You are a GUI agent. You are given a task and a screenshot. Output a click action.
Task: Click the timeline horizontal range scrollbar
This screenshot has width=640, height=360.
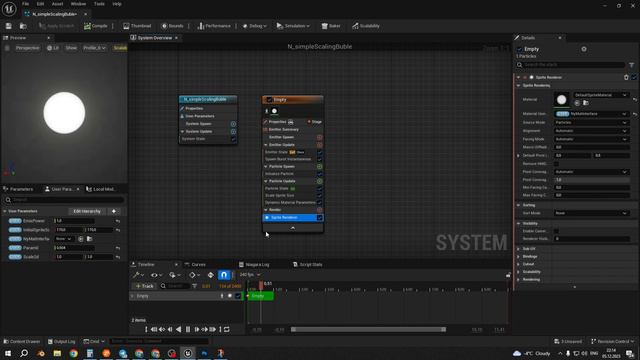(368, 329)
